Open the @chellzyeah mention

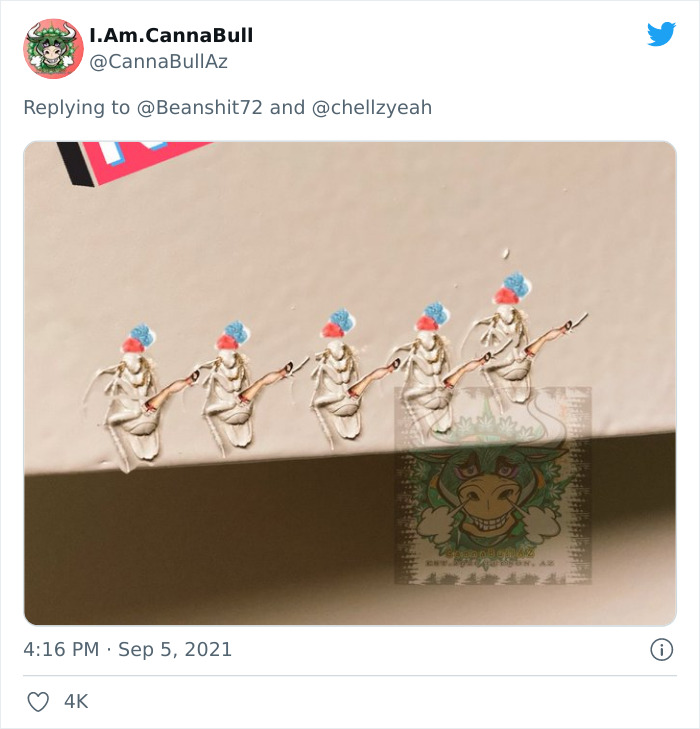pos(372,107)
